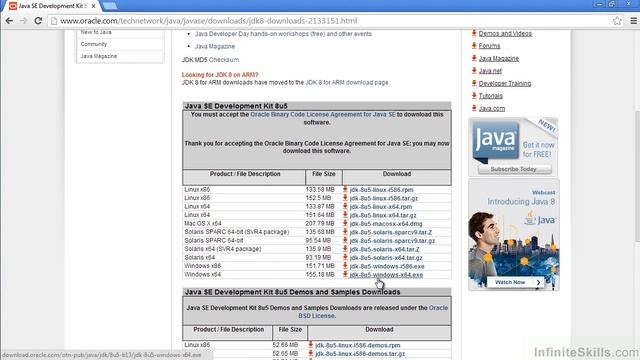The width and height of the screenshot is (640, 360).
Task: Download jdk-8u5-macosx-x64.dmg
Action: [x=386, y=224]
